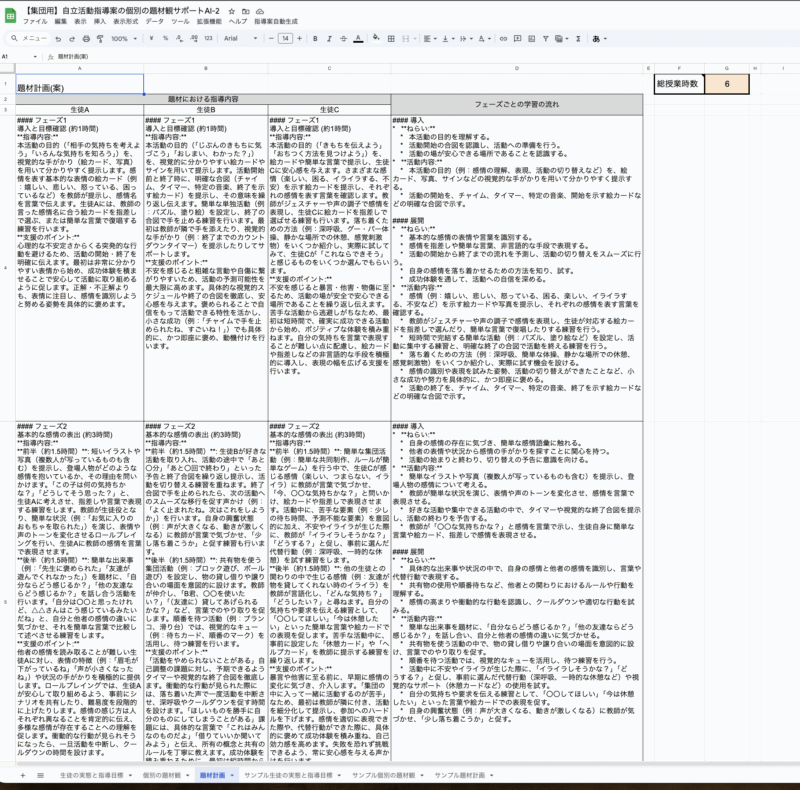Screen dimensions: 800x790
Task: Toggle strikethrough formatting
Action: (x=343, y=38)
